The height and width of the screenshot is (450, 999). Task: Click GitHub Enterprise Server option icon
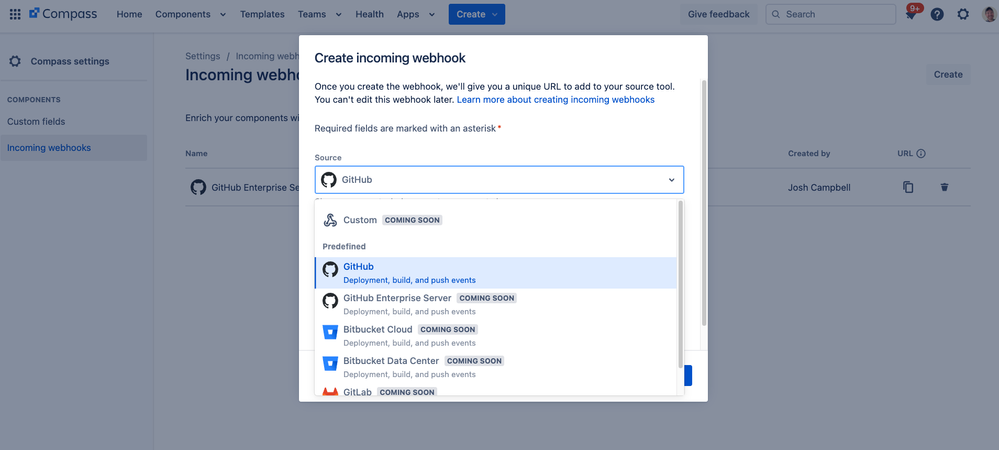pos(330,301)
